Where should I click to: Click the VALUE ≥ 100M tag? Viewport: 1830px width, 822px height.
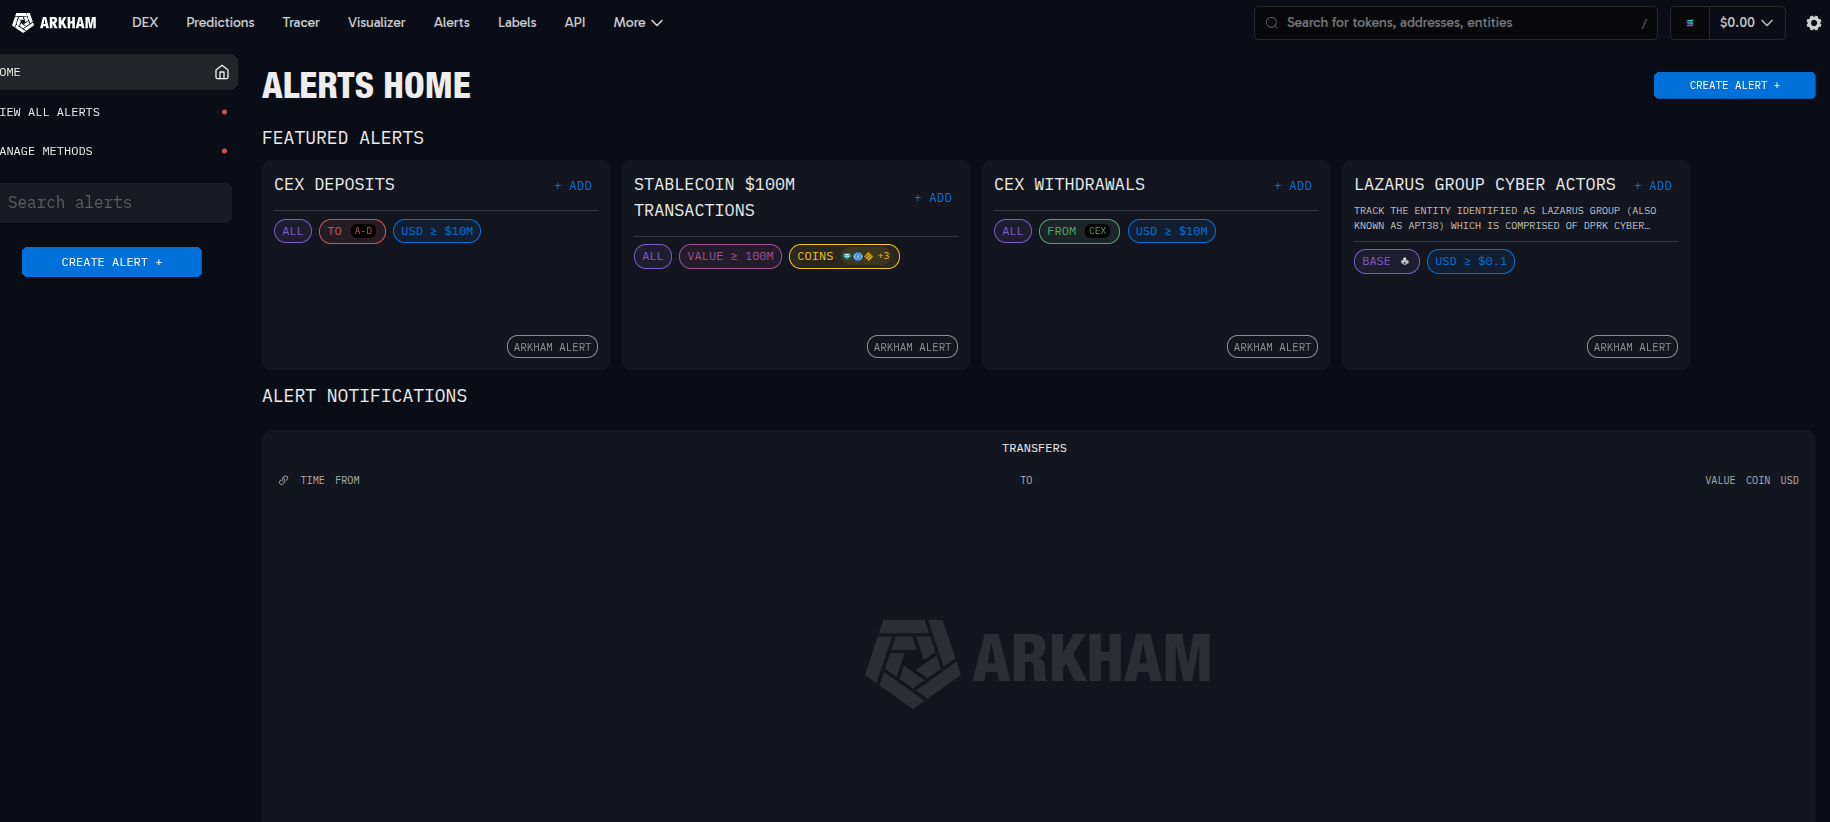[730, 257]
